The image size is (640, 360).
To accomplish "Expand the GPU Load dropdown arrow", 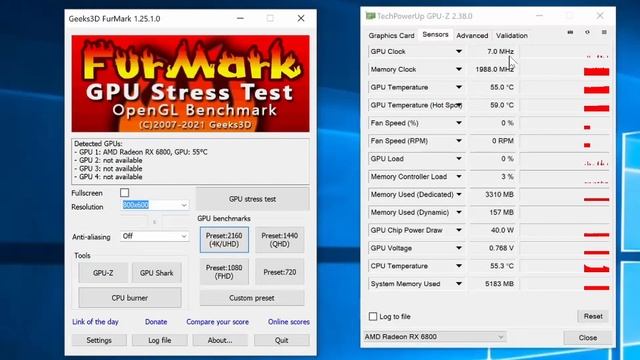I will point(459,159).
